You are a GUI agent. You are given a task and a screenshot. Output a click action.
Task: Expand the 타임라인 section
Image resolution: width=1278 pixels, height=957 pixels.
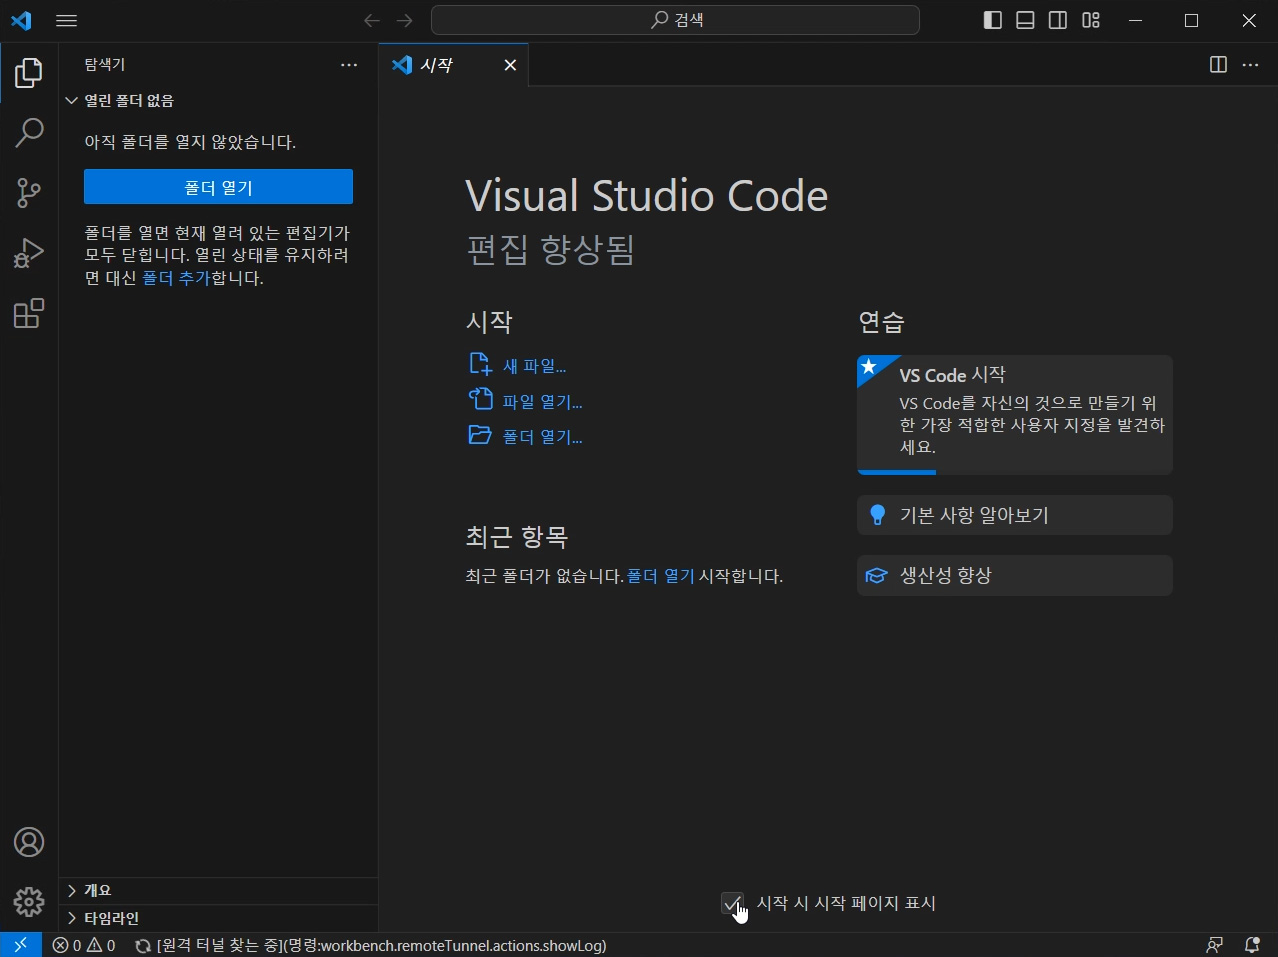coord(218,918)
